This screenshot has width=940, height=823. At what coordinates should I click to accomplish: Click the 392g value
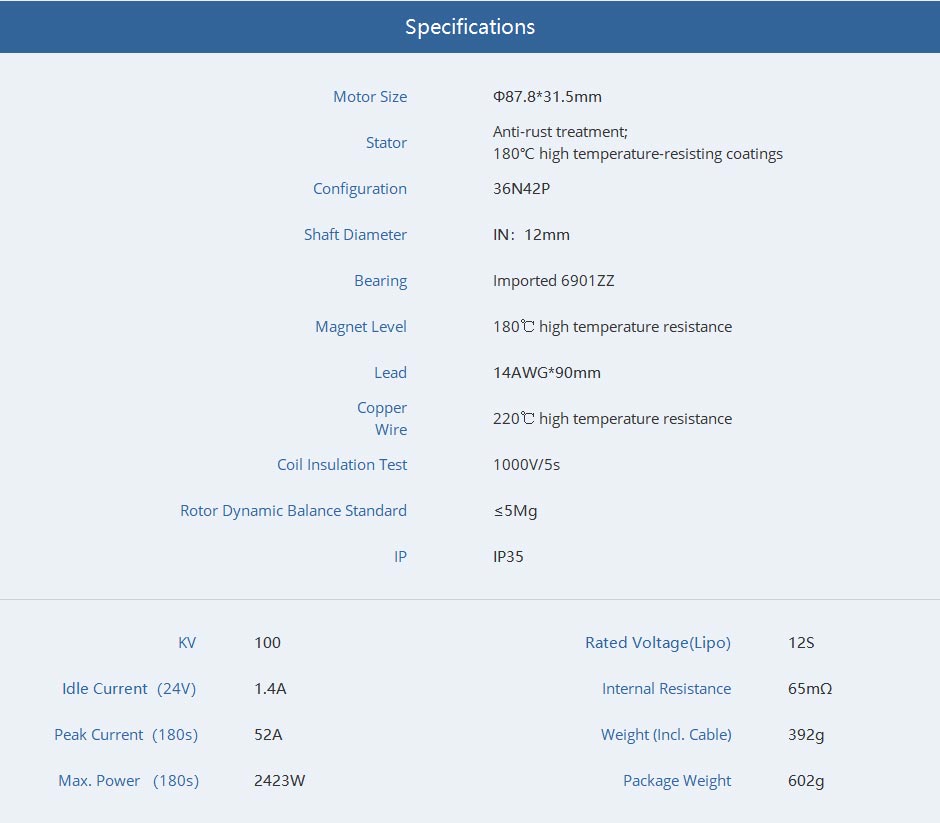tap(806, 735)
